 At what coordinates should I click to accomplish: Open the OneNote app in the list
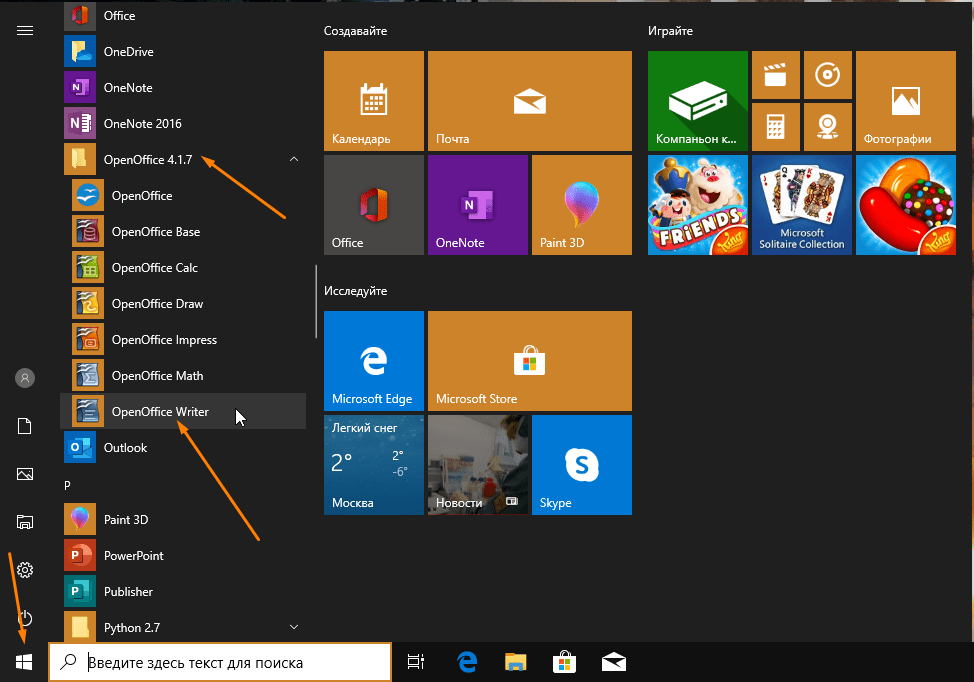click(183, 88)
